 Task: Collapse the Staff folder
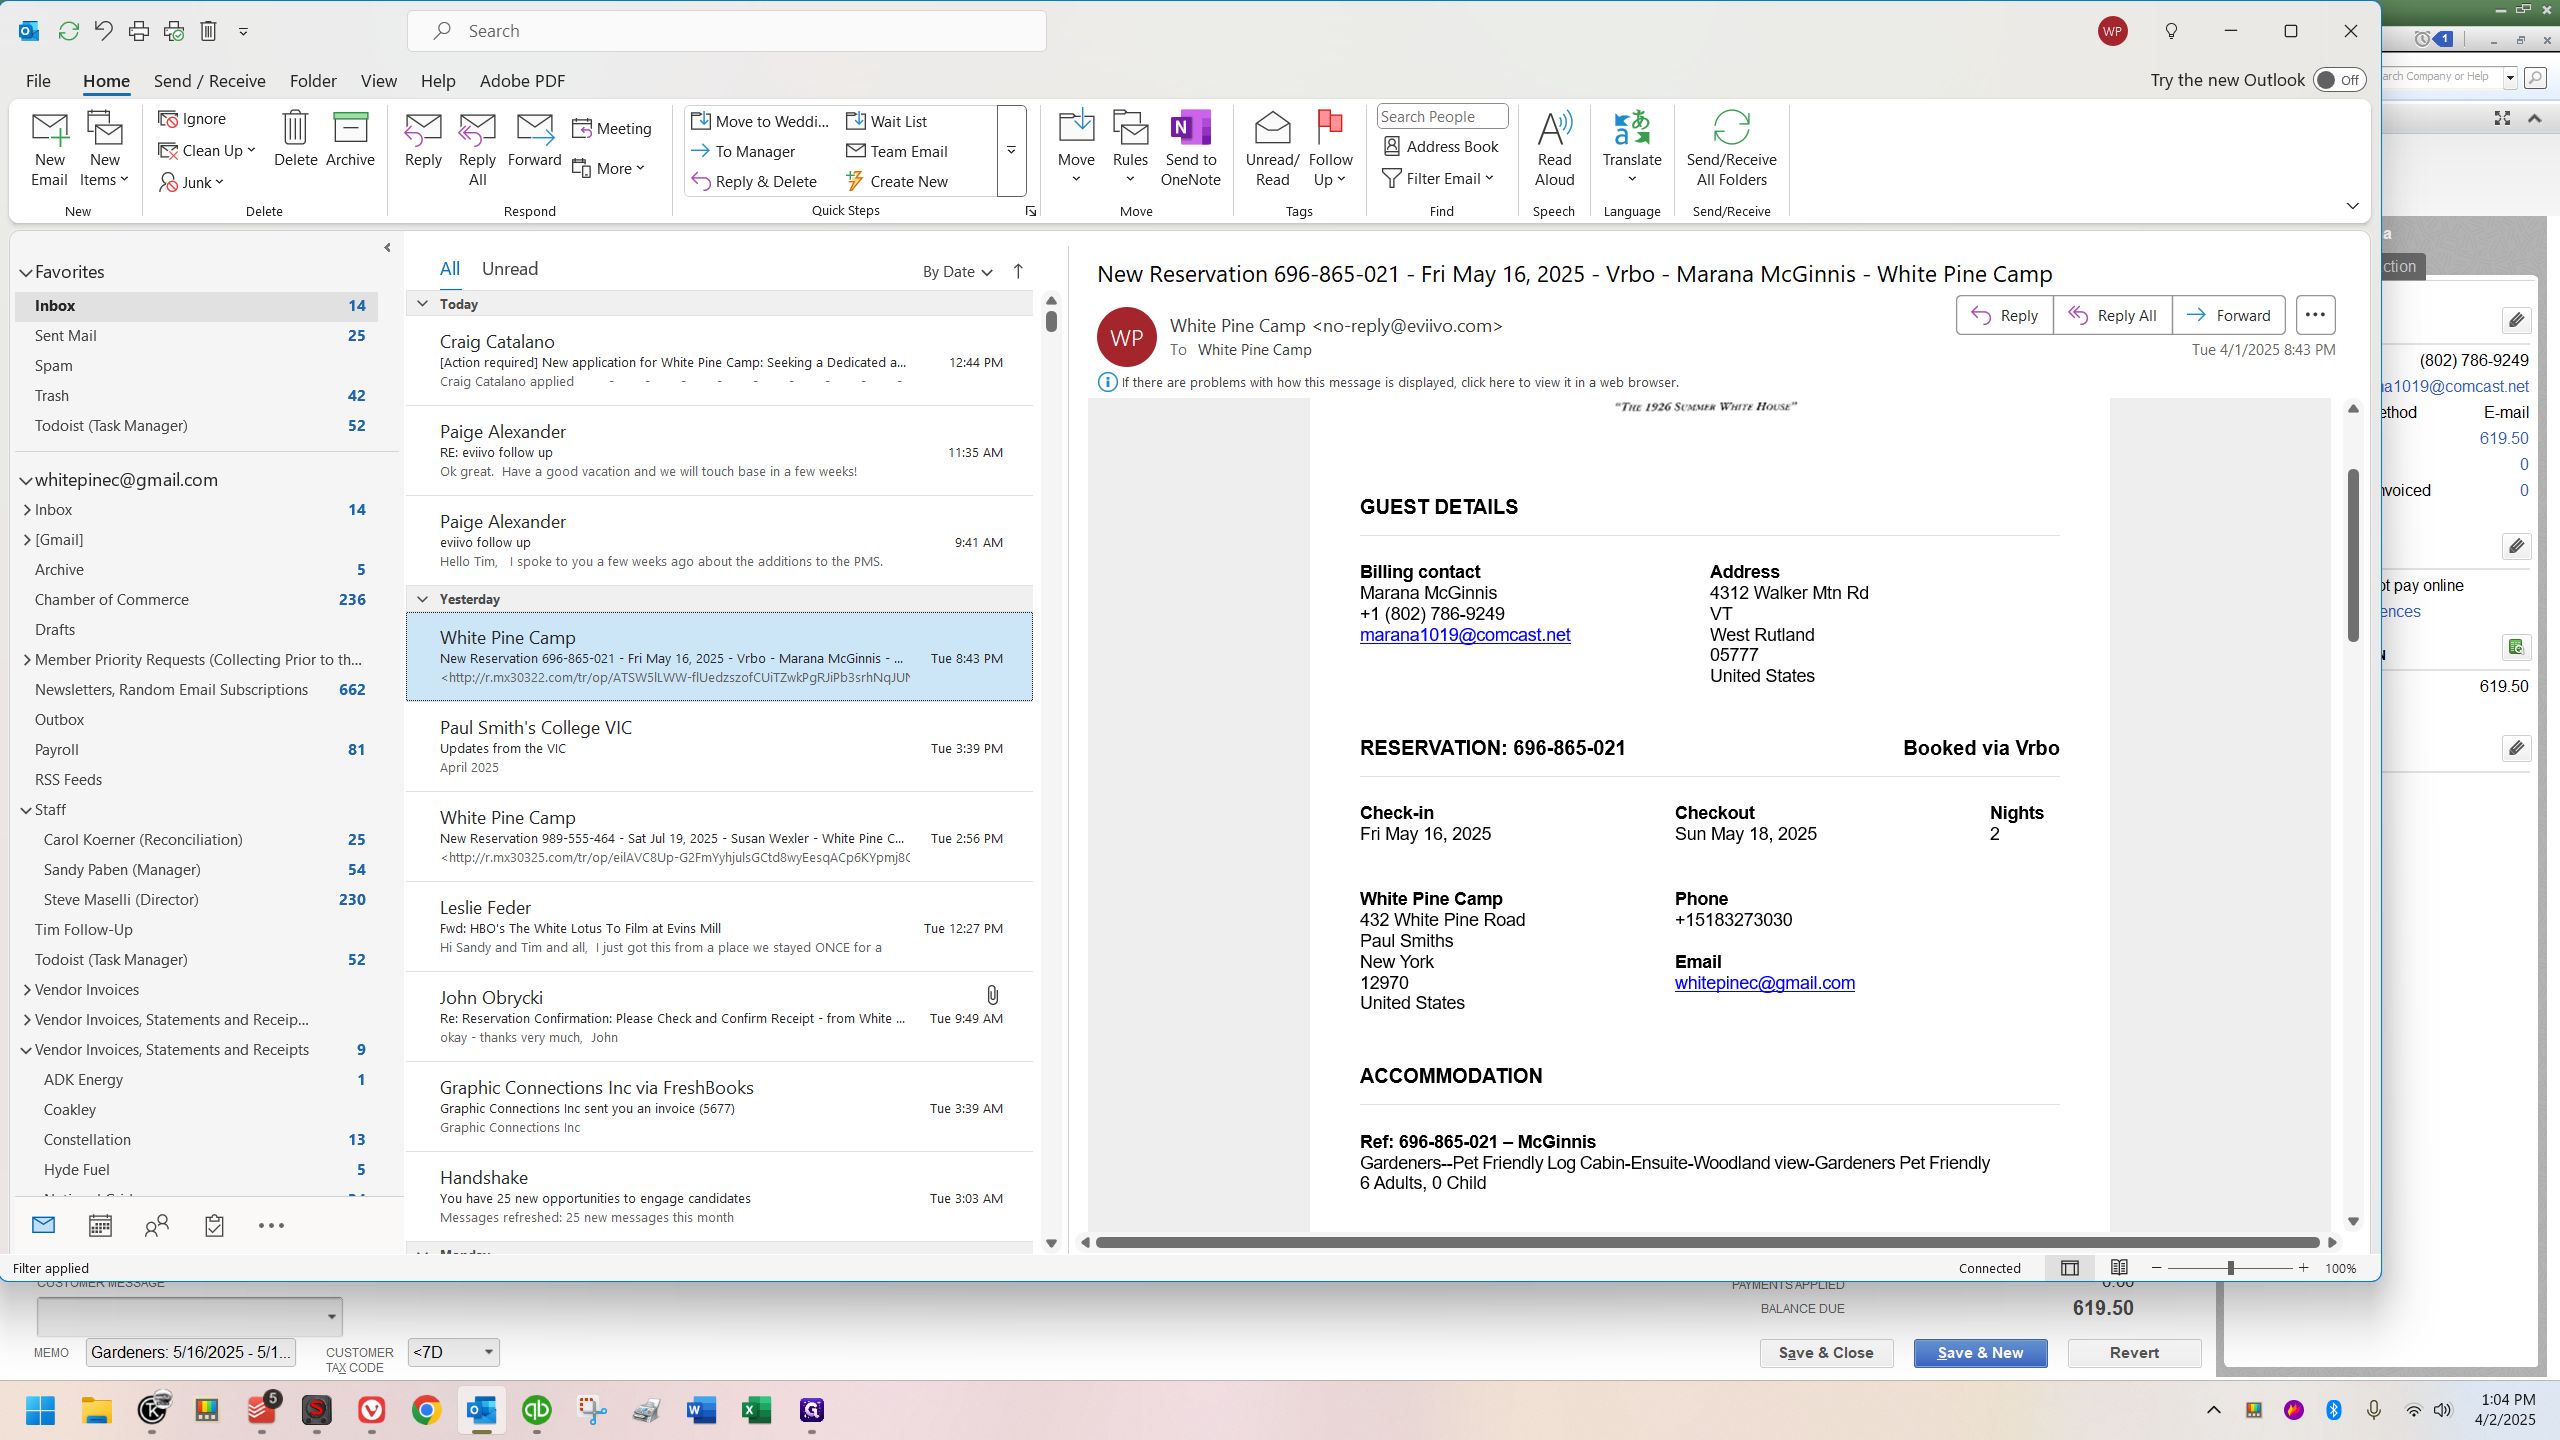coord(26,810)
